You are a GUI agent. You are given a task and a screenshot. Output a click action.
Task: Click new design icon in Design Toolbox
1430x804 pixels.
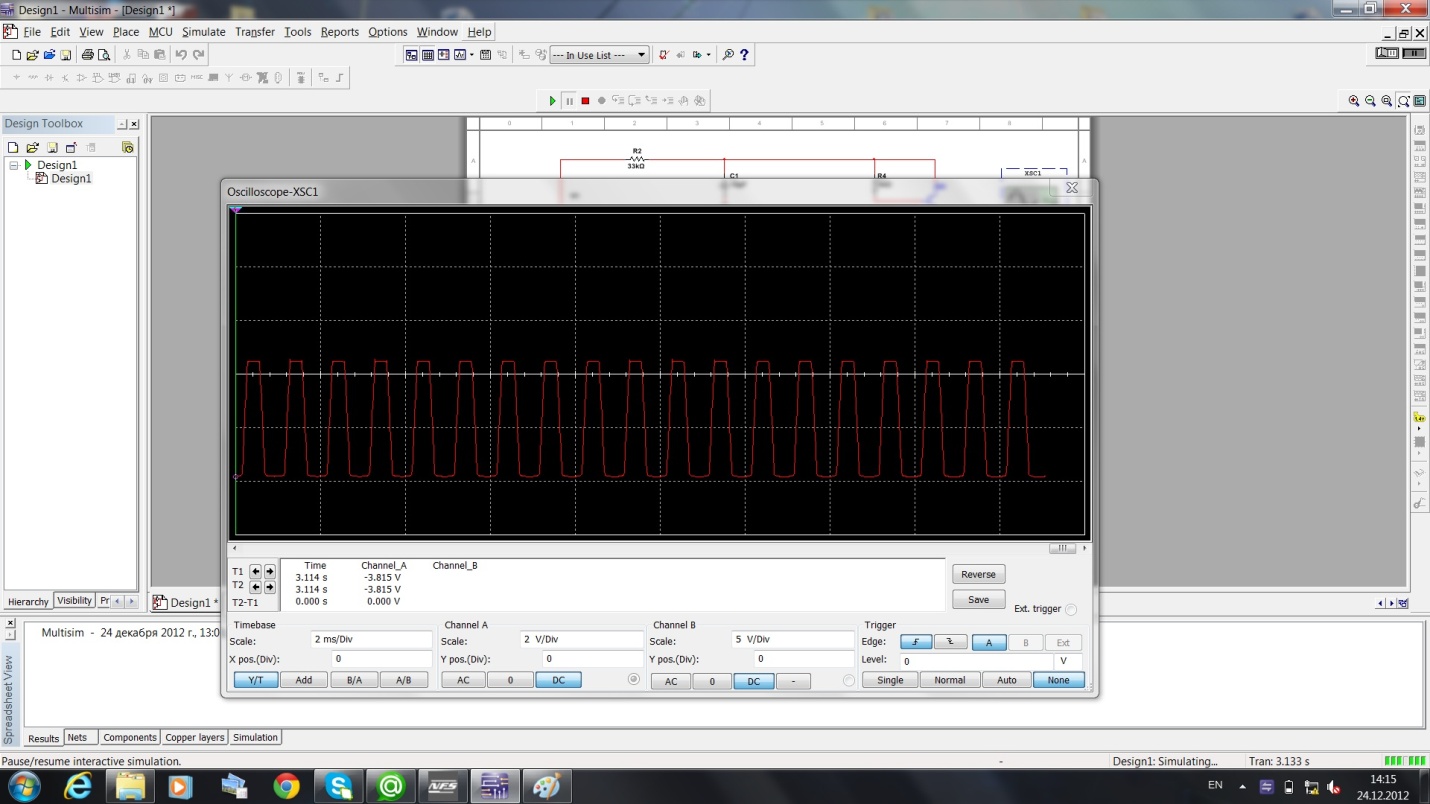13,147
